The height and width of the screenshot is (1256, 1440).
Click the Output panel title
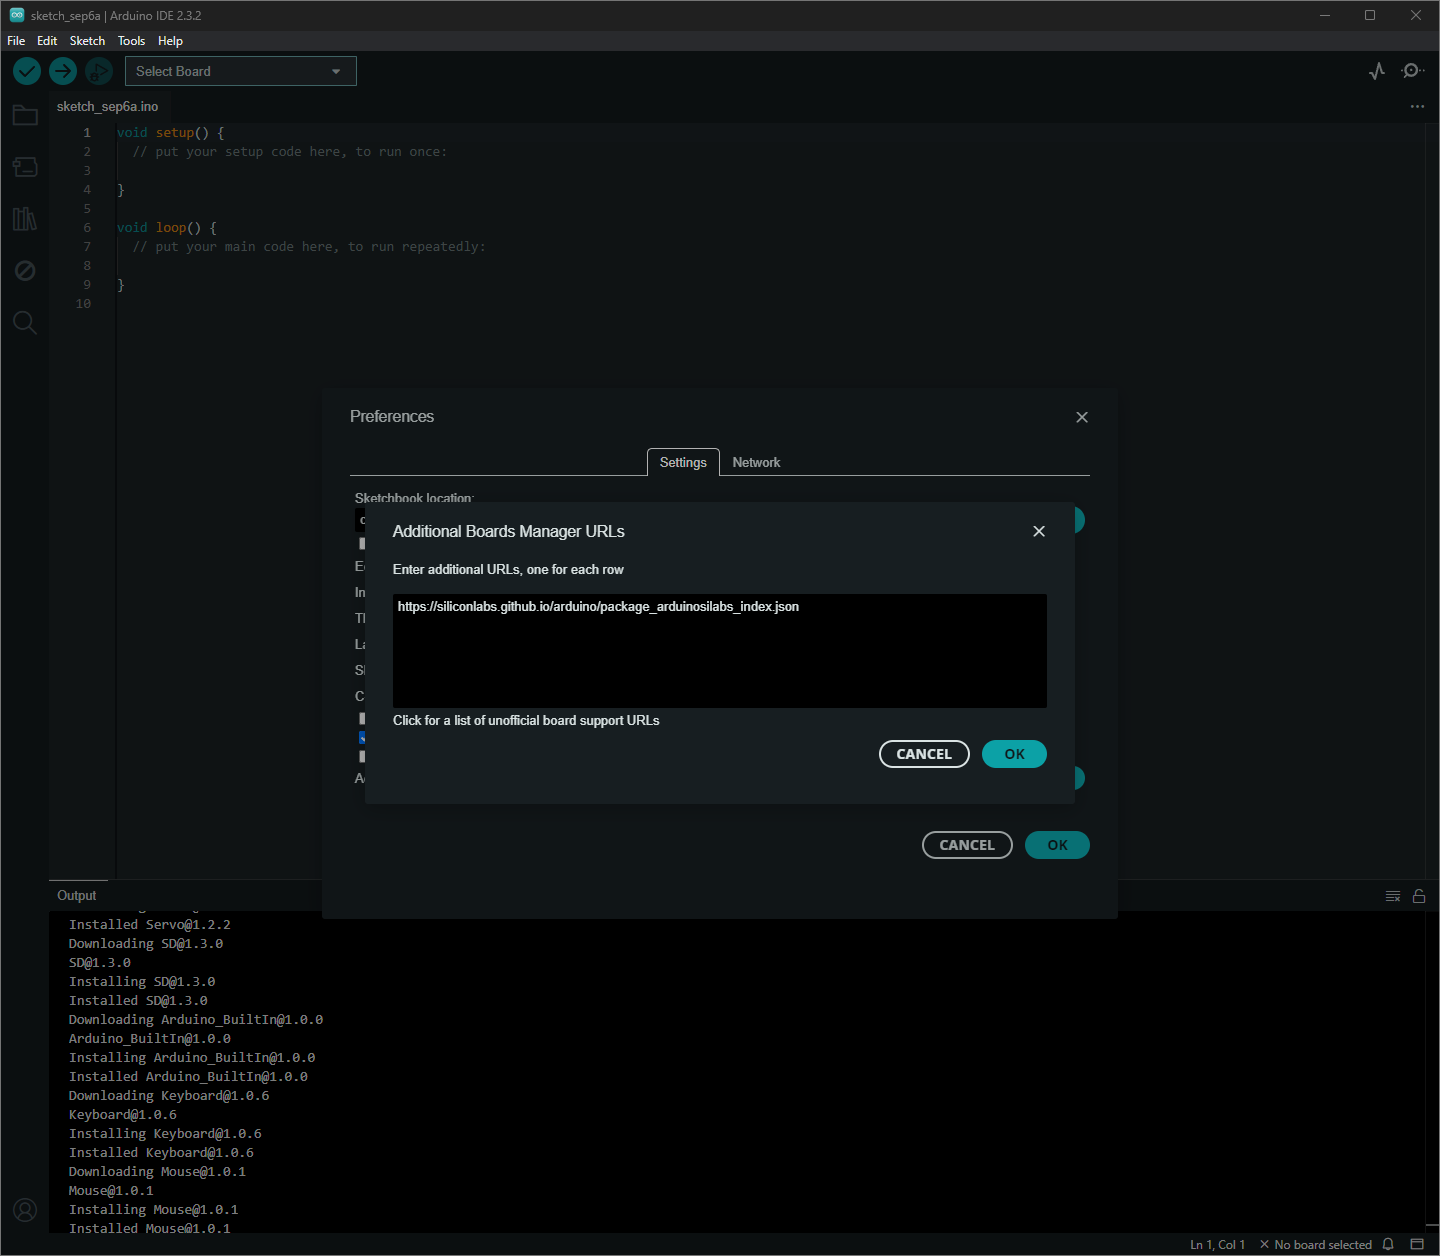point(77,896)
